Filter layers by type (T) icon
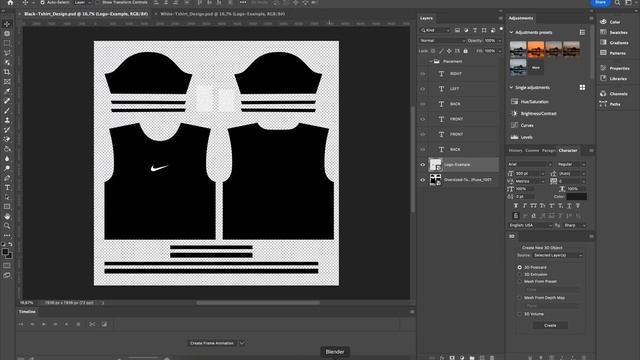The width and height of the screenshot is (640, 360). pos(475,30)
